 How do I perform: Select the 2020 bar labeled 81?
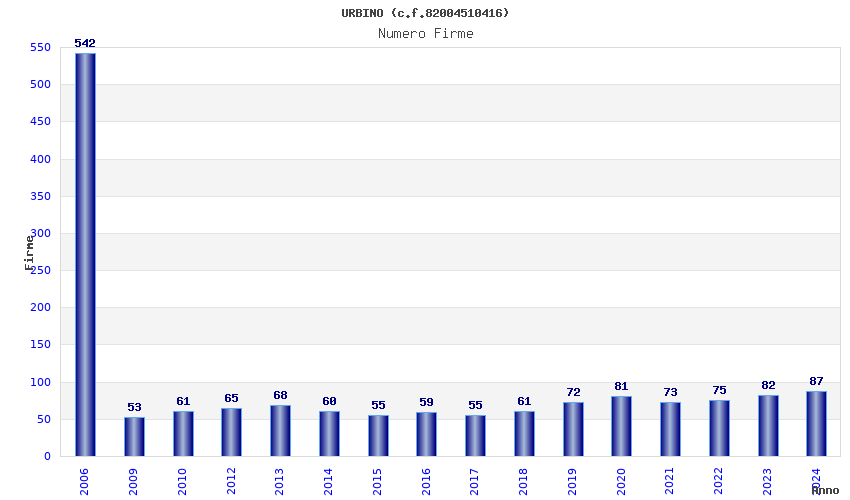(621, 426)
